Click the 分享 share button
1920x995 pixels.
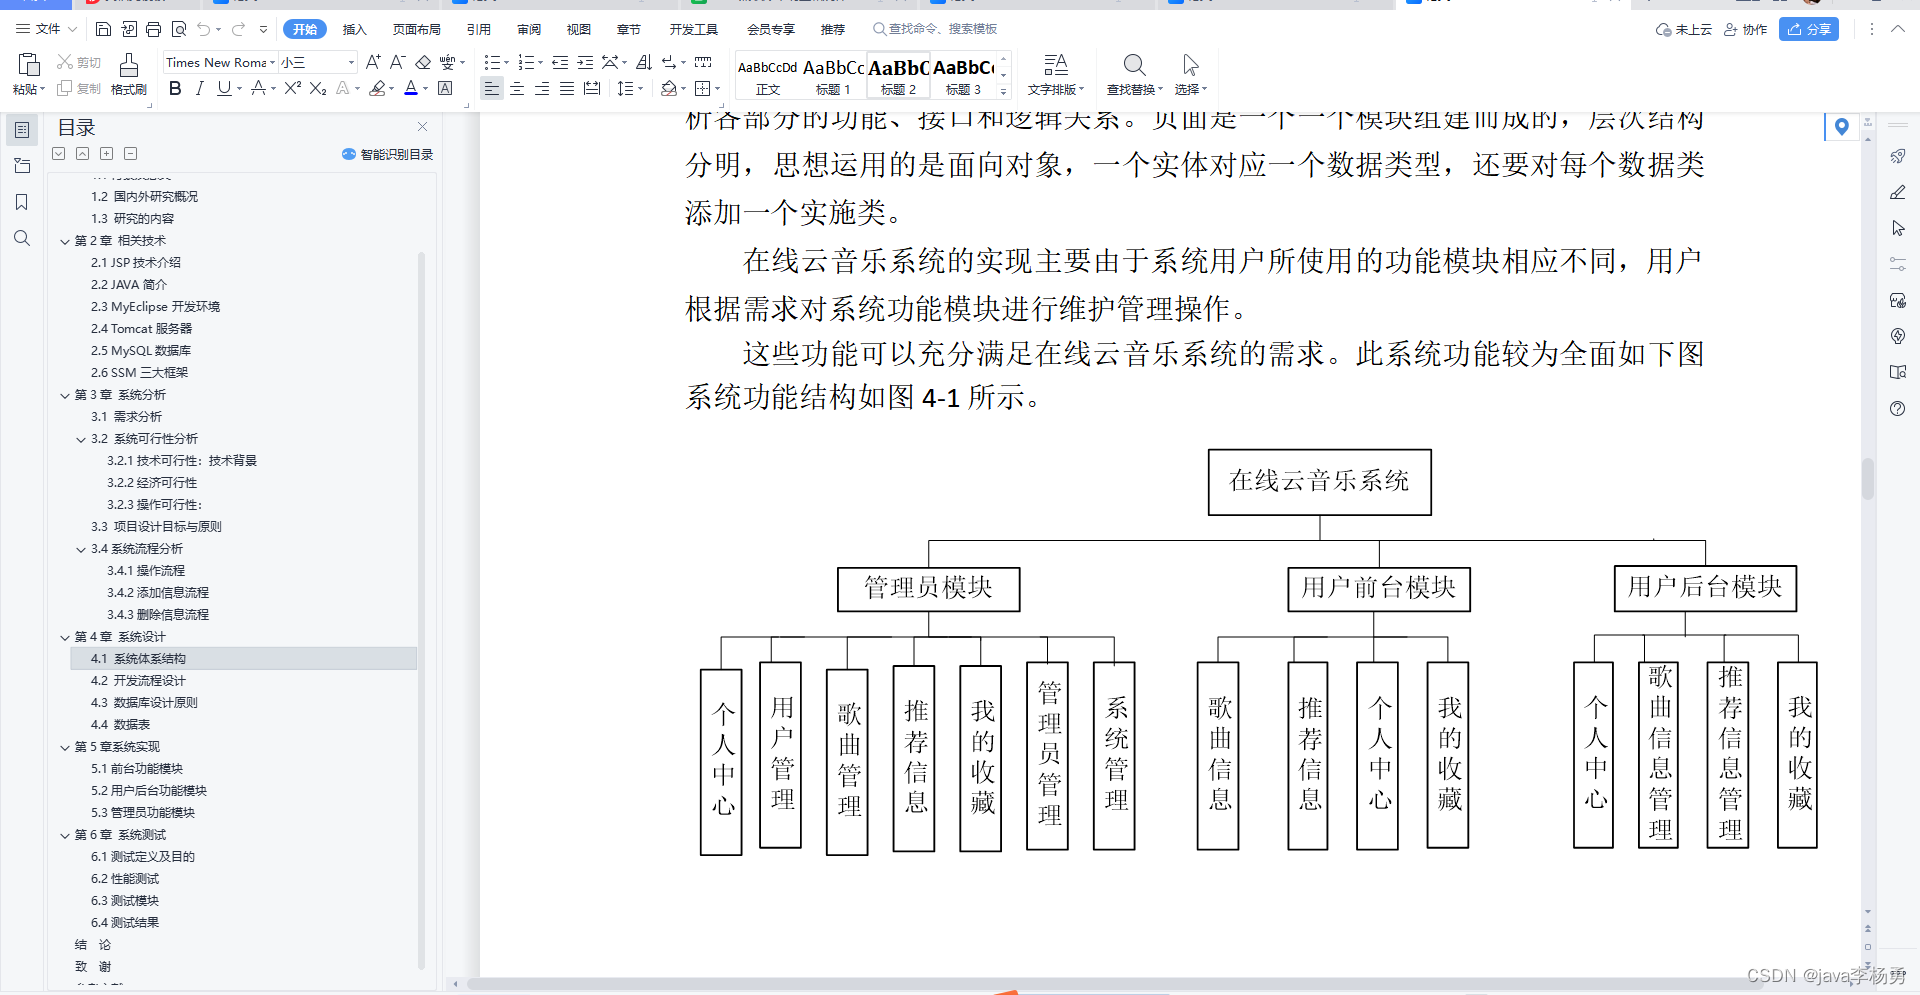click(1809, 29)
